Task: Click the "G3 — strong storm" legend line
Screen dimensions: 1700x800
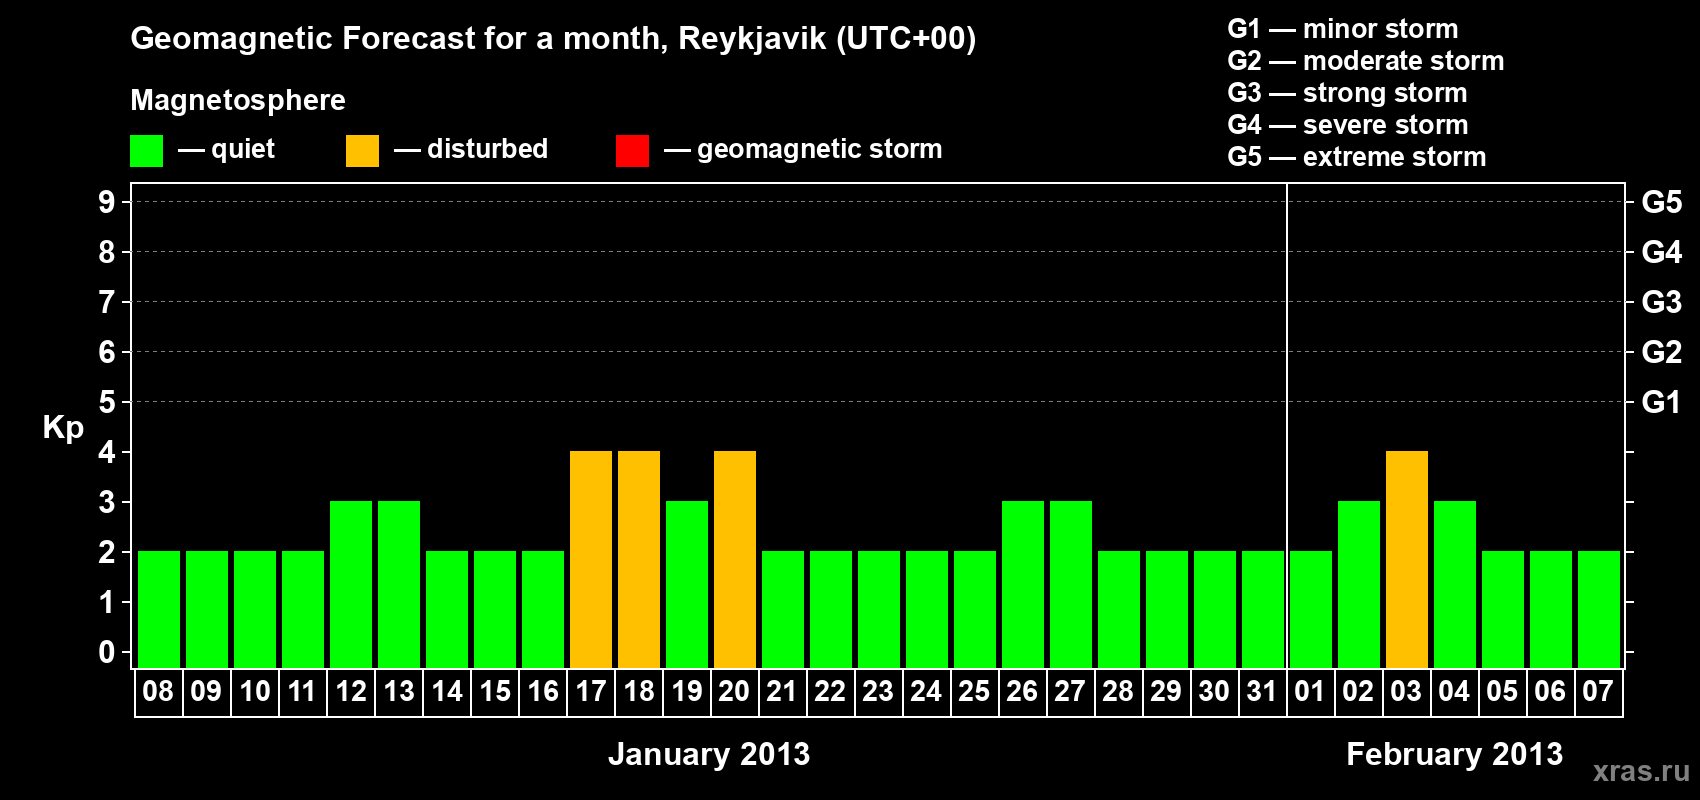Action: (1347, 93)
